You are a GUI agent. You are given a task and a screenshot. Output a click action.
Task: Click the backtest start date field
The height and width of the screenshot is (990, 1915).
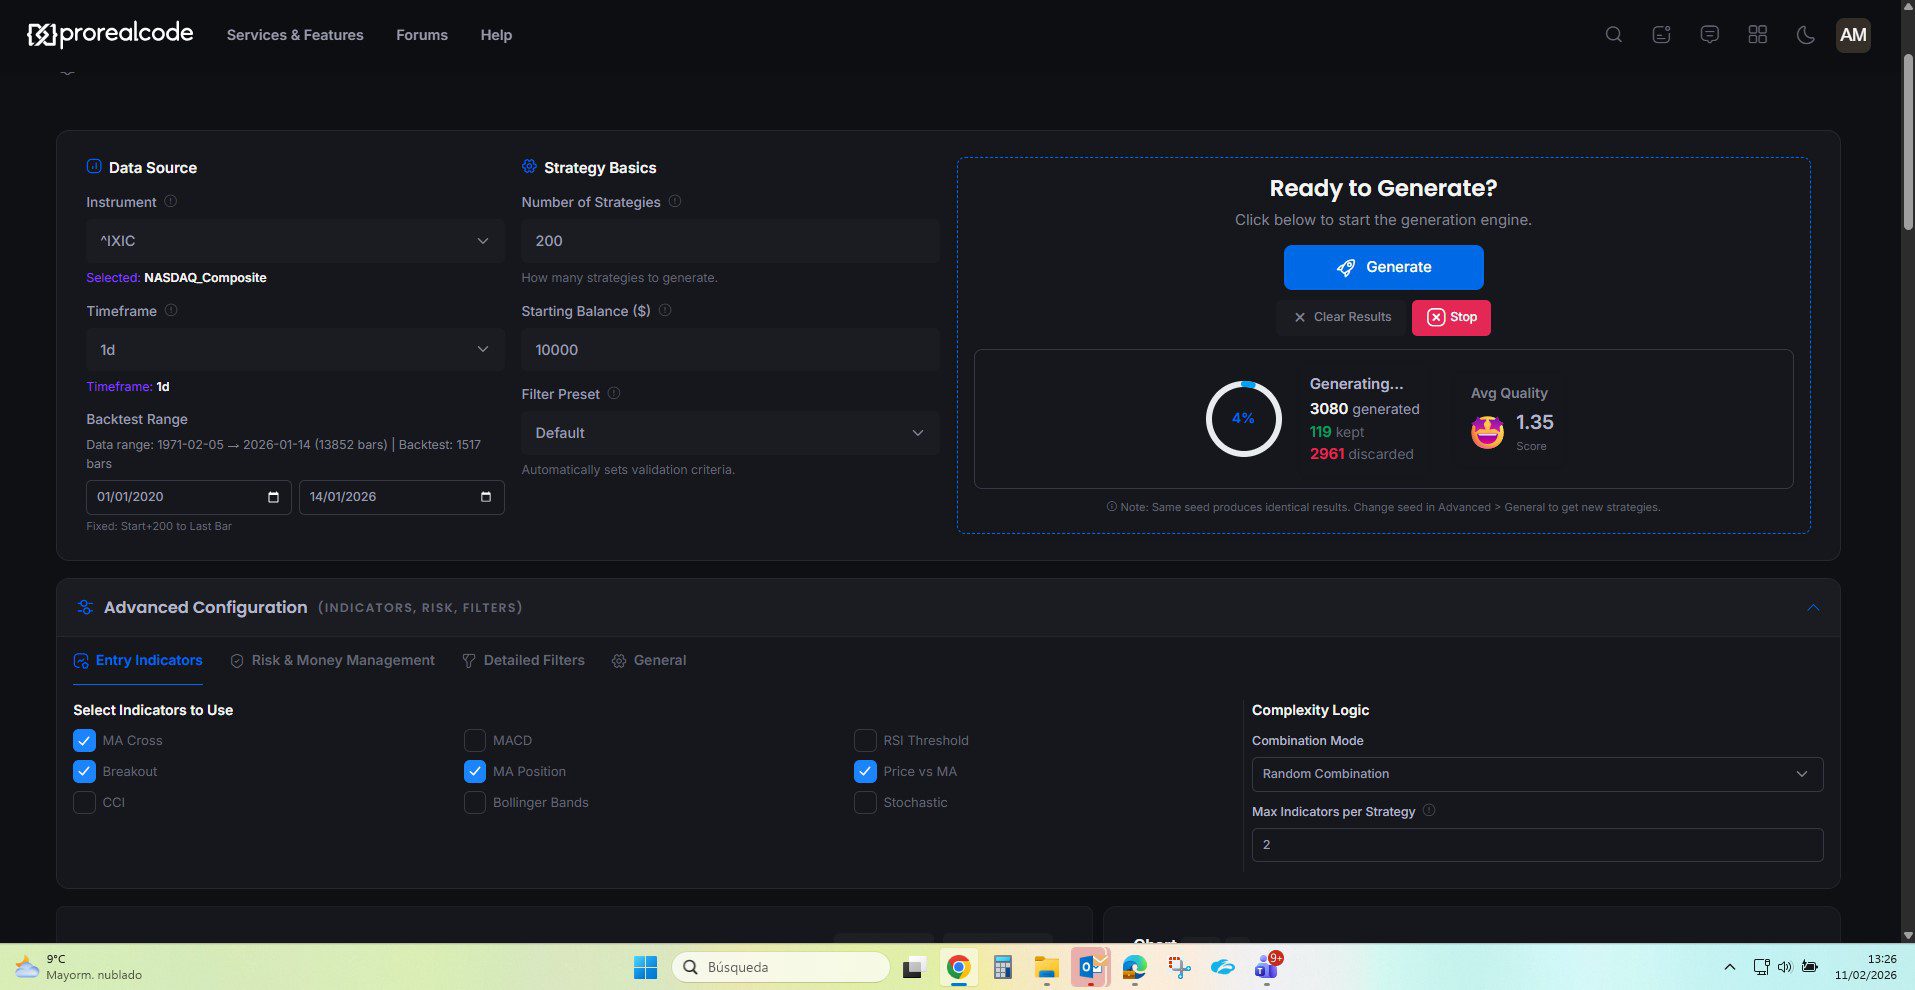tap(189, 497)
